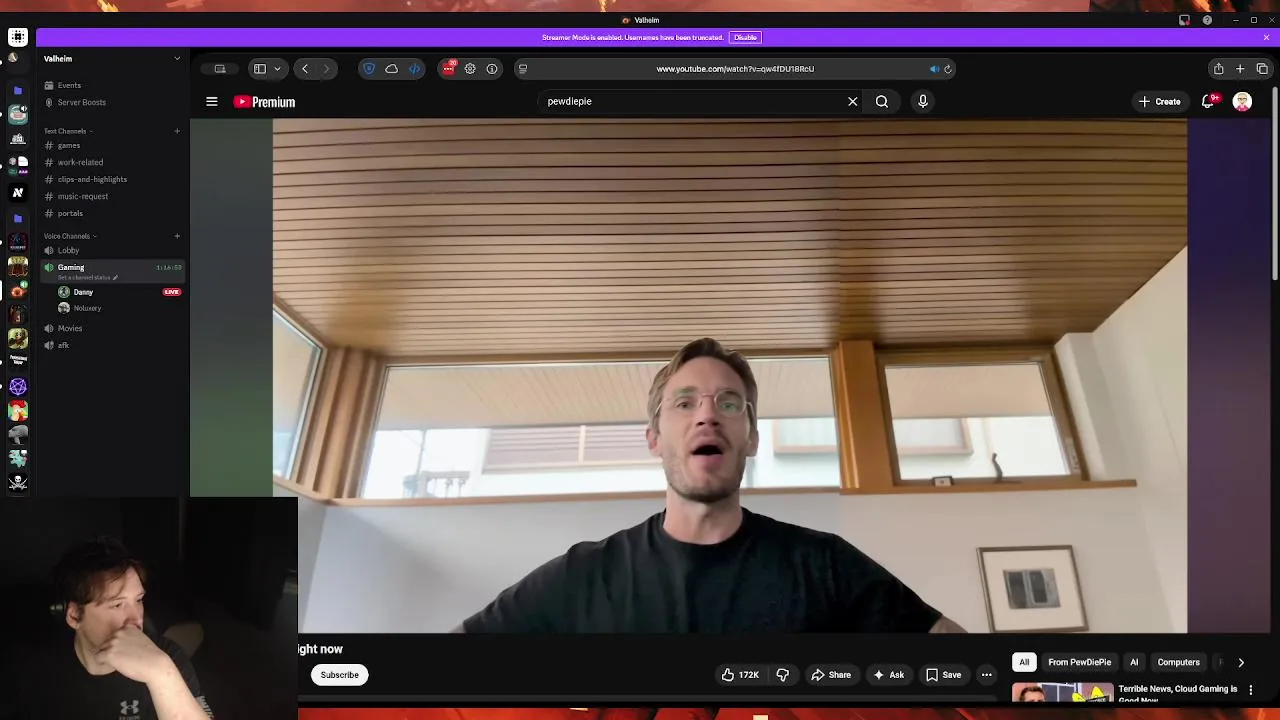Open Events in the Valheim server
This screenshot has height=720, width=1280.
tap(69, 85)
